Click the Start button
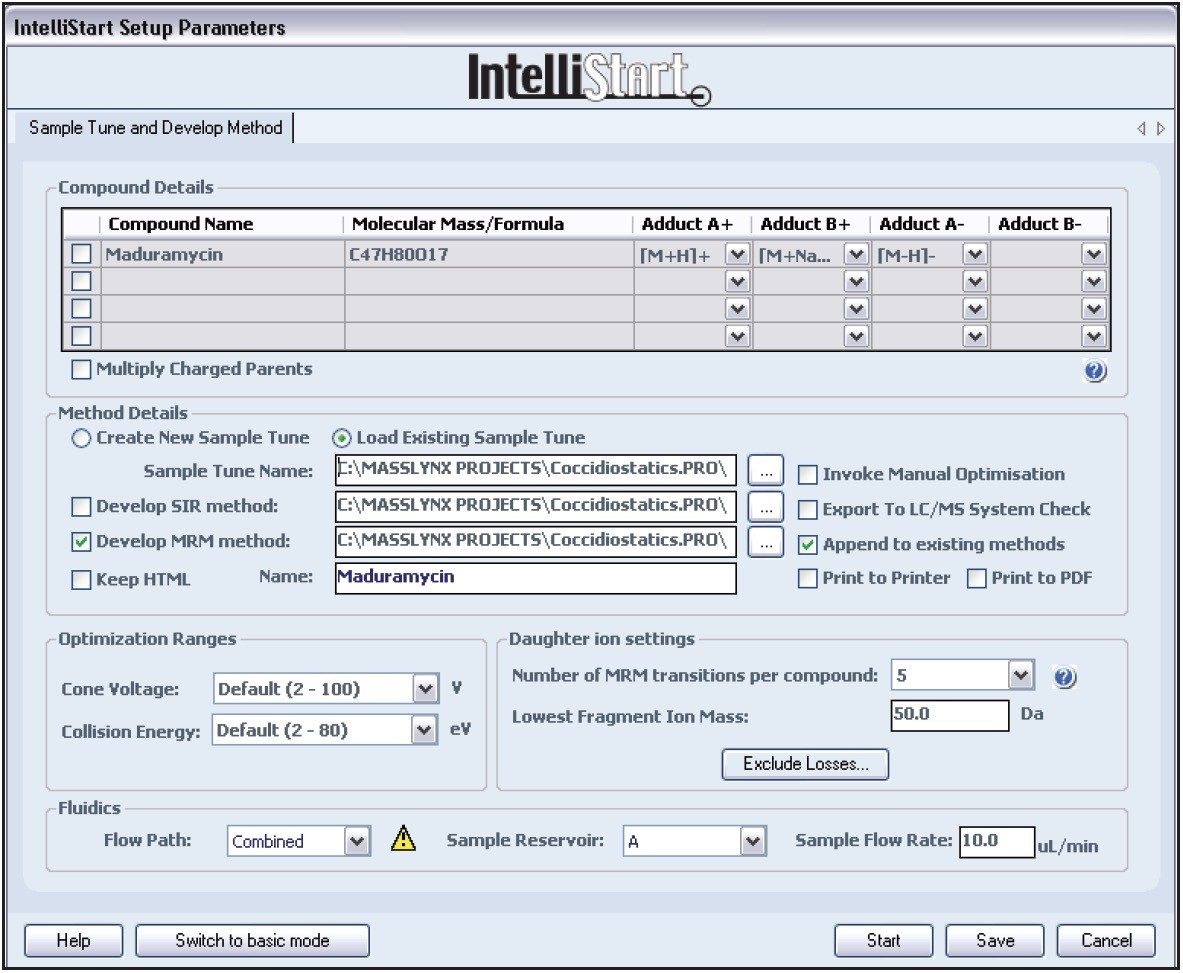Viewport: 1183px width, 973px height. tap(883, 941)
